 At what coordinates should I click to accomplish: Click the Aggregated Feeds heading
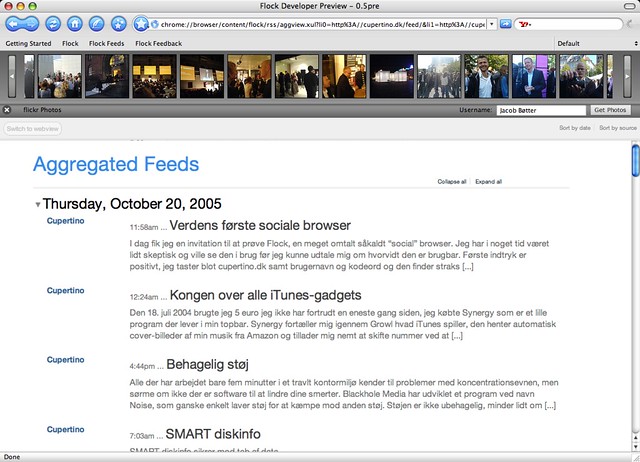116,164
